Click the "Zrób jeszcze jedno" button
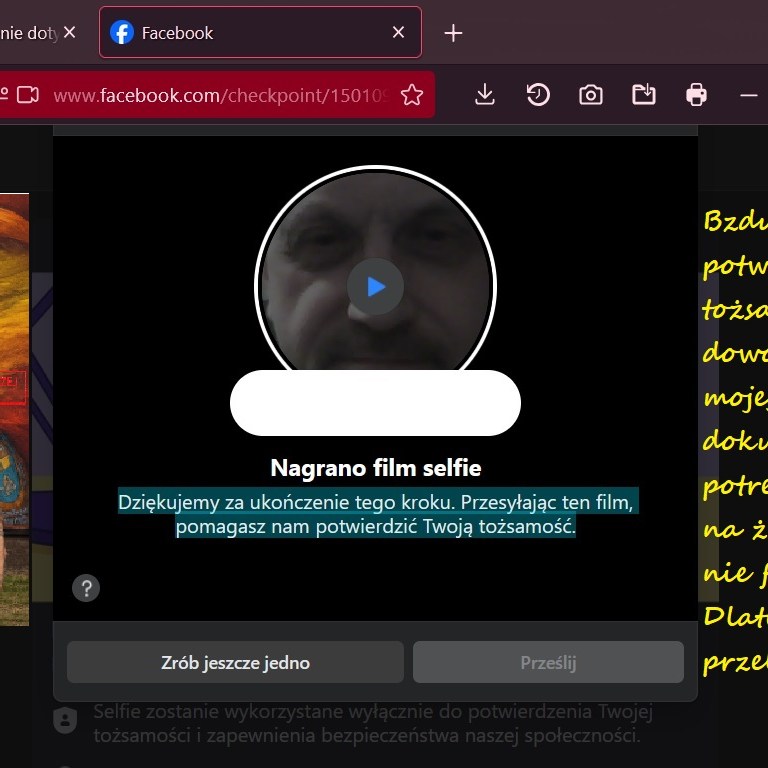Image resolution: width=768 pixels, height=768 pixels. coord(235,662)
